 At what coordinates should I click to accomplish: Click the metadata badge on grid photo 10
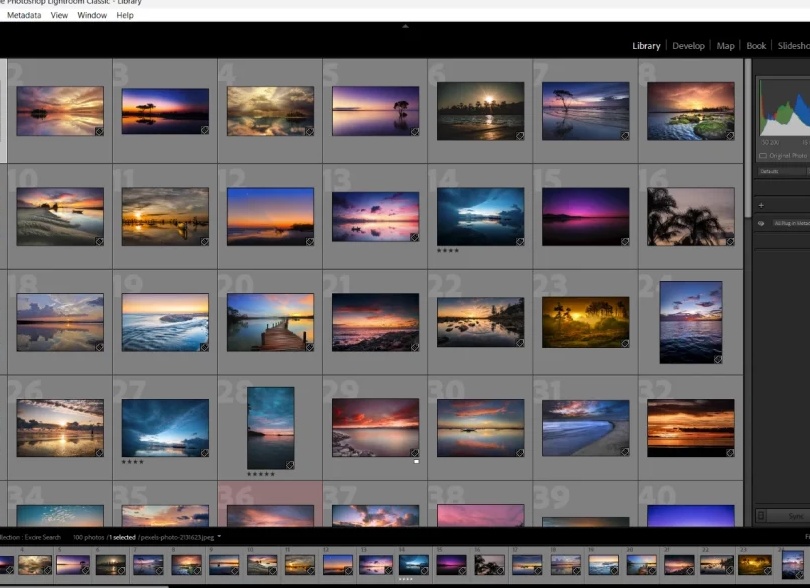99,241
